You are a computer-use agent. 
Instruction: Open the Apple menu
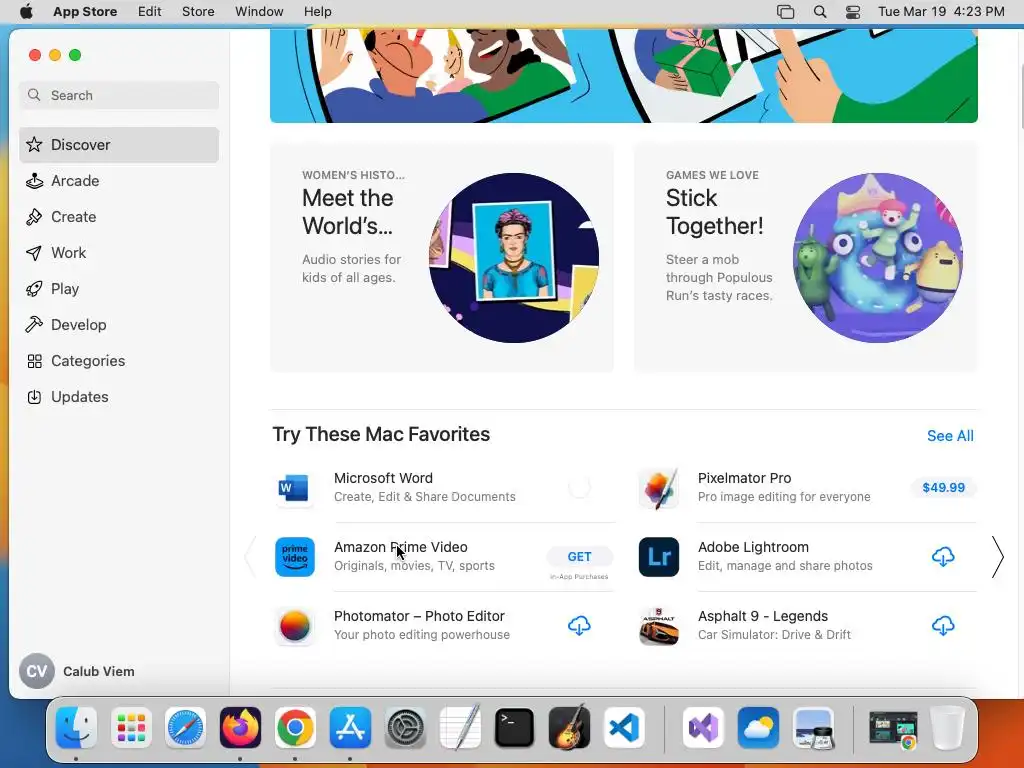26,12
